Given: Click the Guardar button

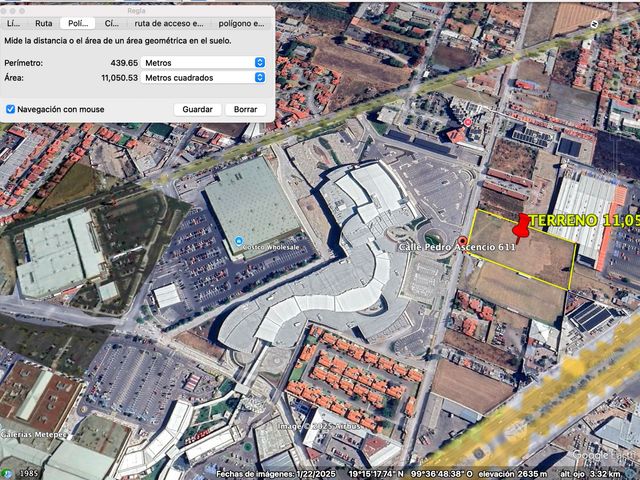Looking at the screenshot, I should pyautogui.click(x=198, y=109).
